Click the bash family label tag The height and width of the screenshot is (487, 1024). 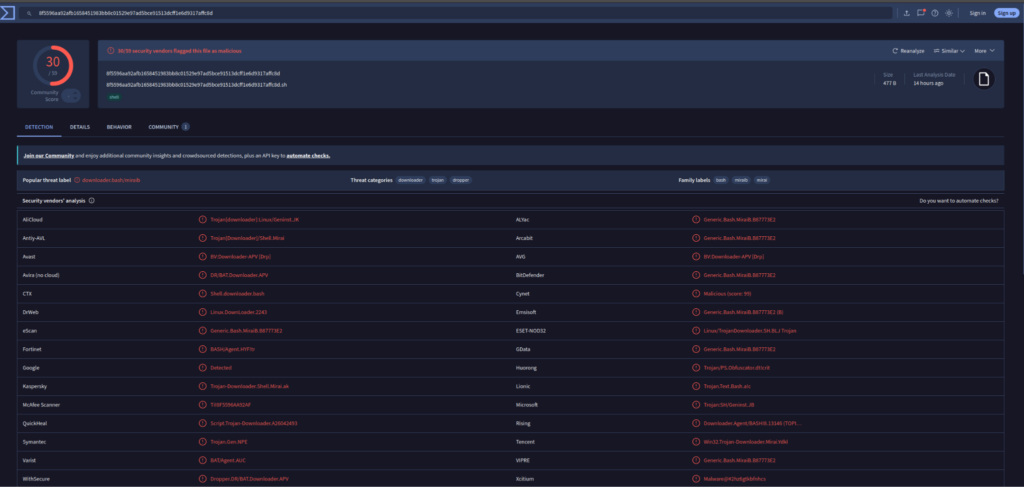pyautogui.click(x=720, y=180)
